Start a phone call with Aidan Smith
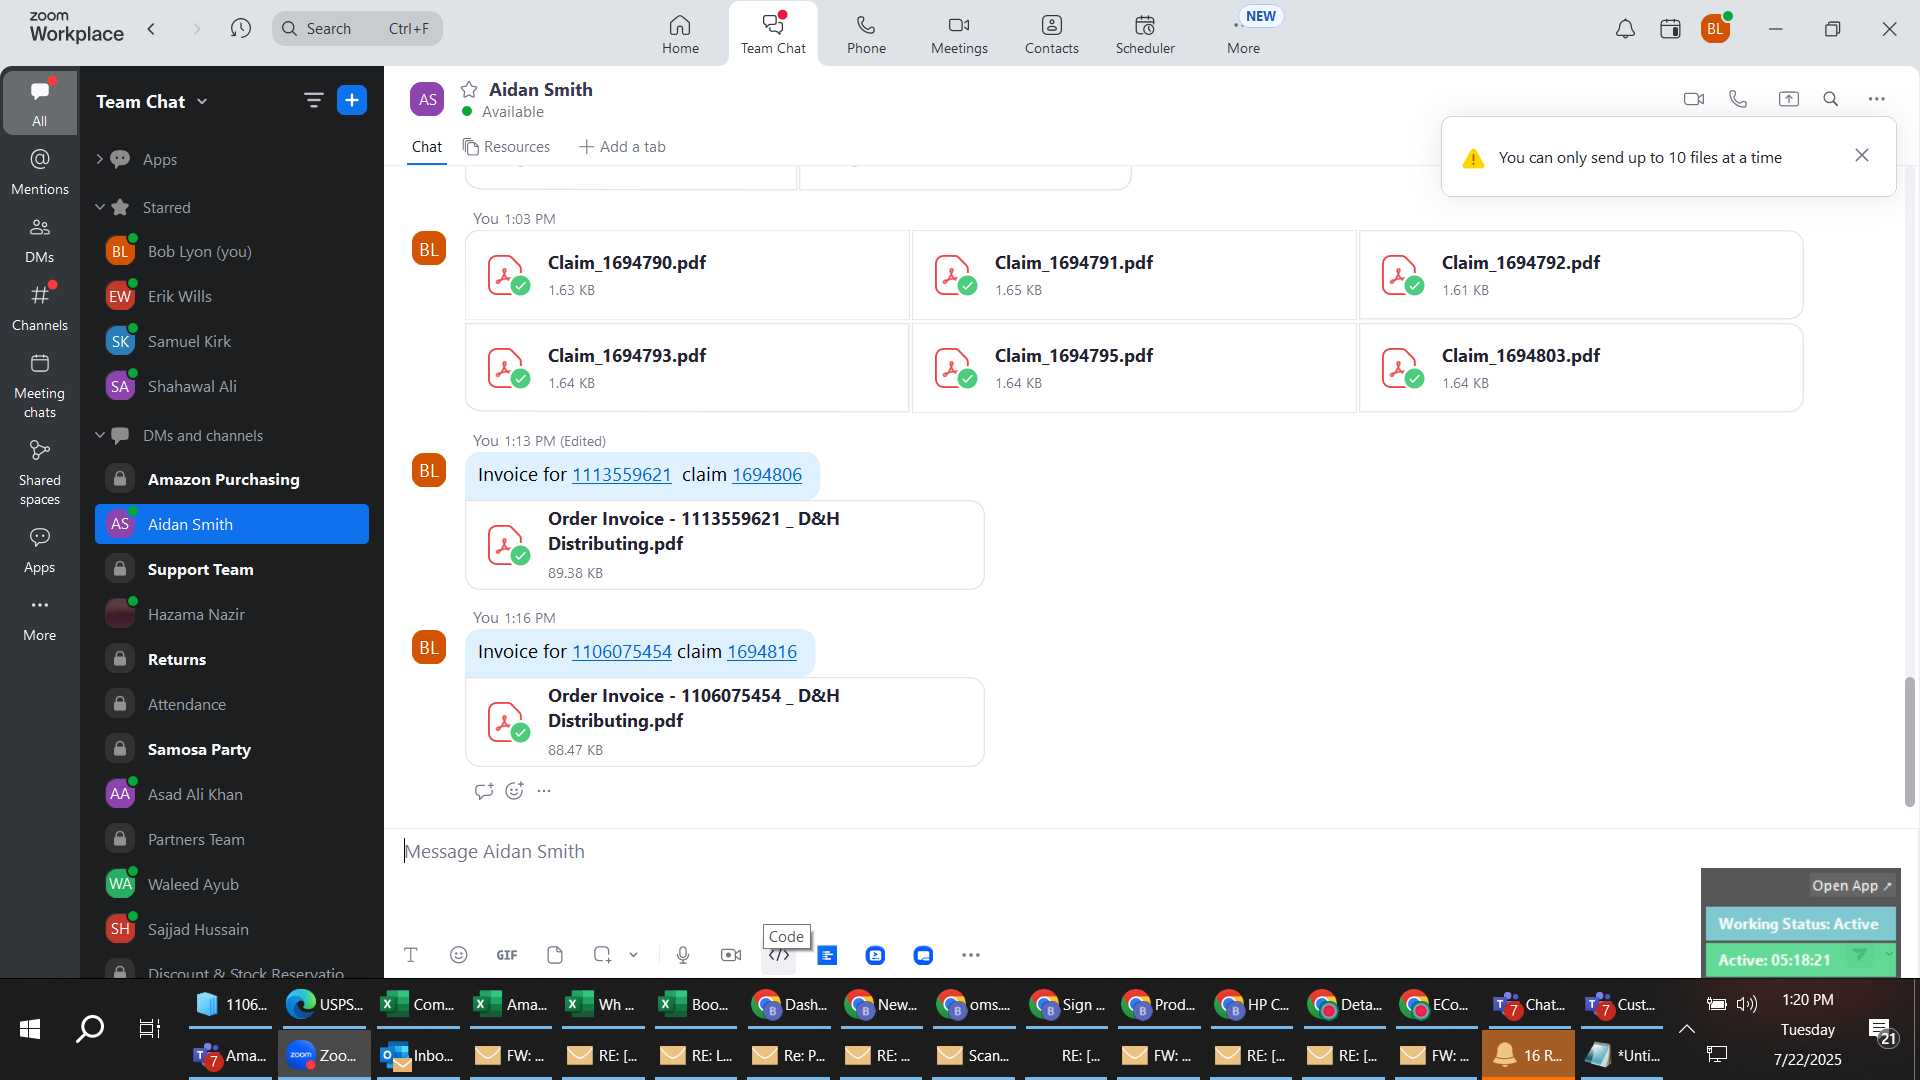Screen dimensions: 1920x1080 click(1738, 99)
